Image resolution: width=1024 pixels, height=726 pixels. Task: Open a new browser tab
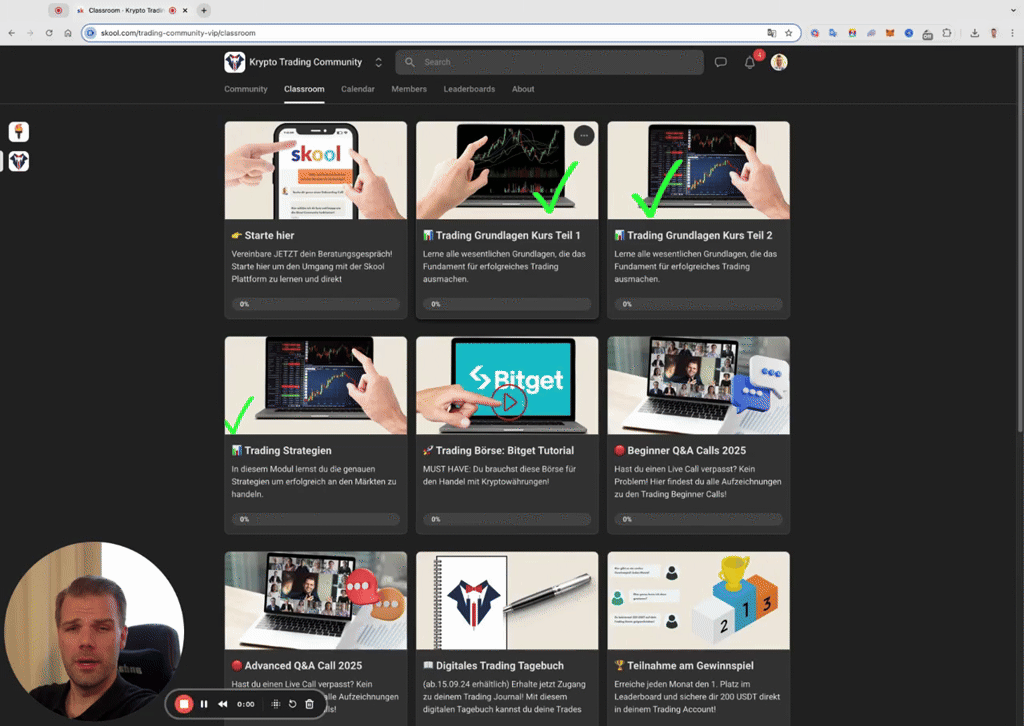coord(204,10)
